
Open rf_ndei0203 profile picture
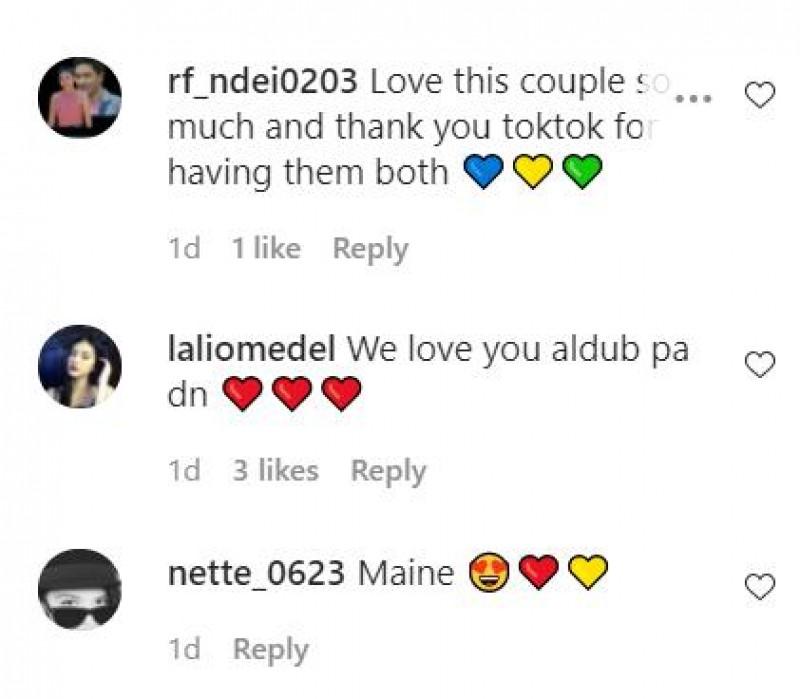point(80,97)
